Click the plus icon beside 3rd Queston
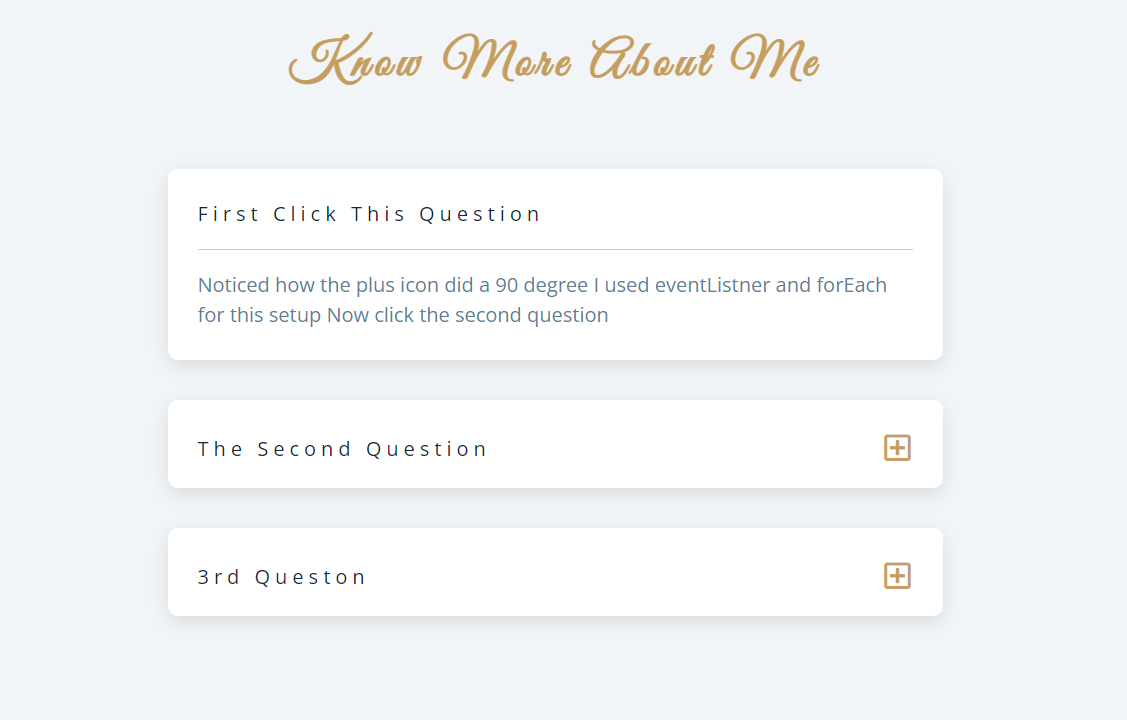Screen dimensions: 1127x720 click(897, 576)
